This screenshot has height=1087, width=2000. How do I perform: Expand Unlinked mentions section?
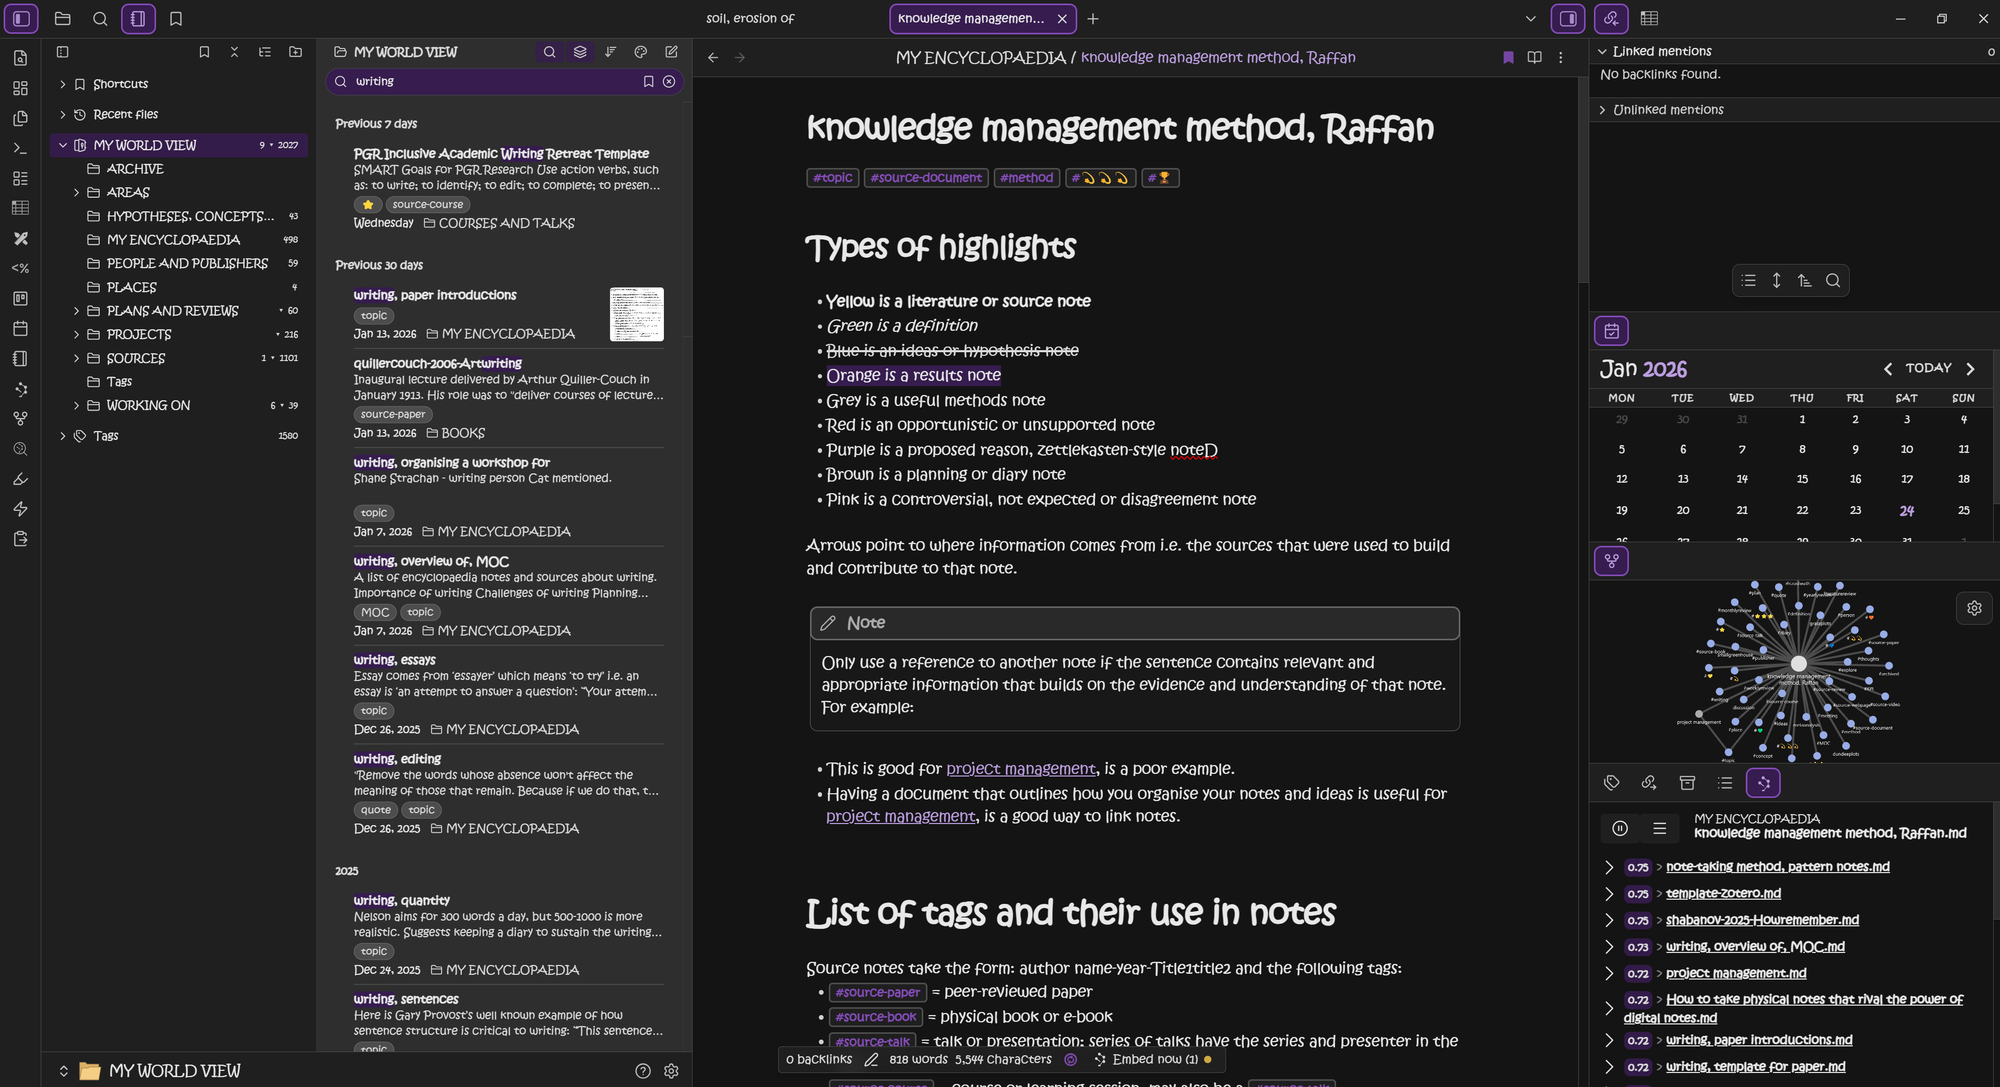coord(1602,110)
